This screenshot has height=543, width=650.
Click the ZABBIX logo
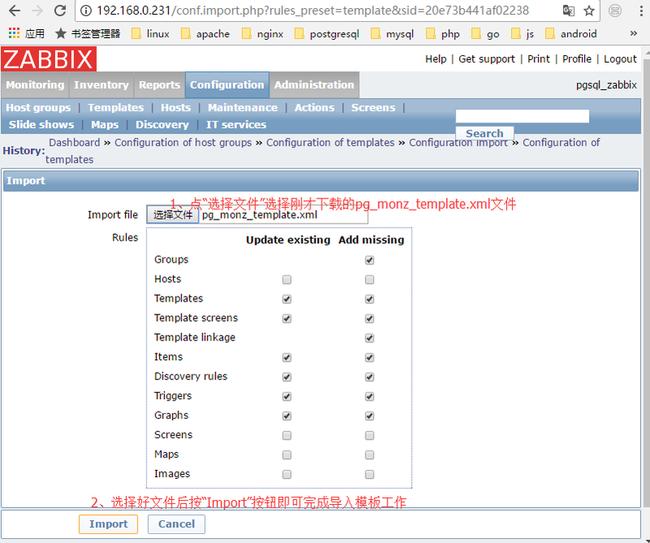click(x=48, y=59)
